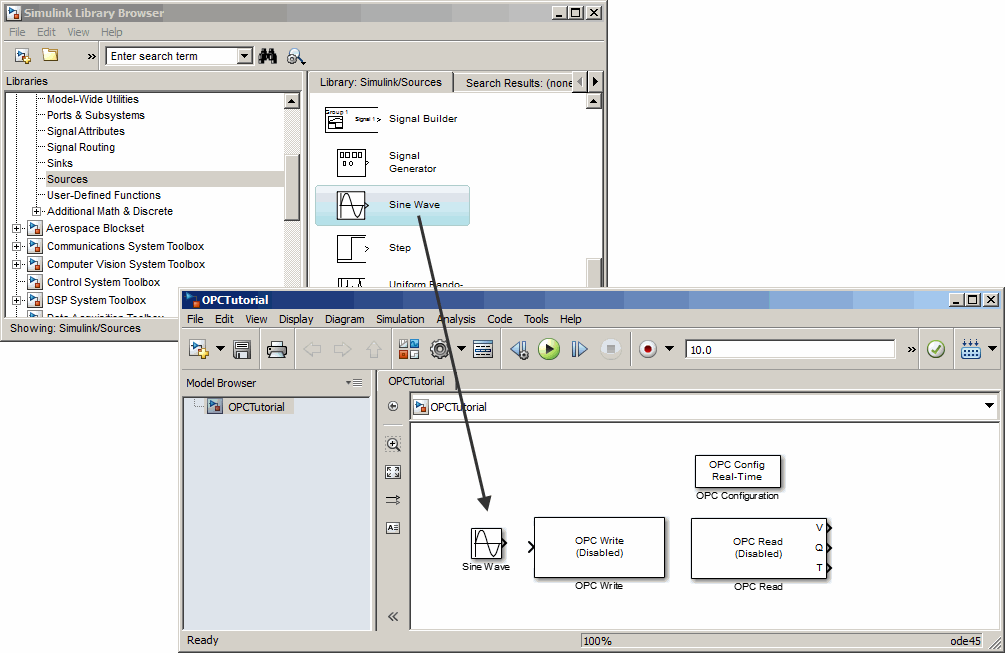Click the search term input field
Viewport: 1005px width, 653px height.
point(172,56)
